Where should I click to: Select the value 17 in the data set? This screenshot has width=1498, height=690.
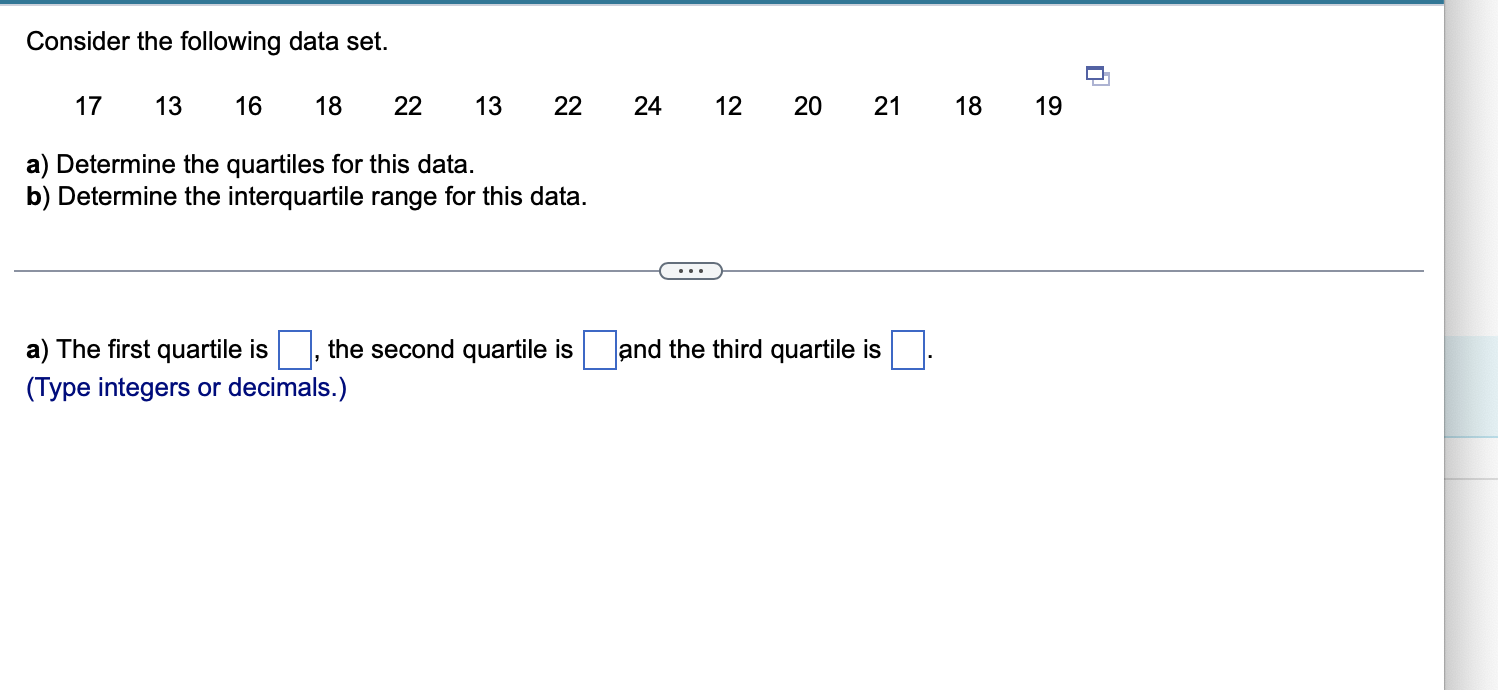(87, 106)
